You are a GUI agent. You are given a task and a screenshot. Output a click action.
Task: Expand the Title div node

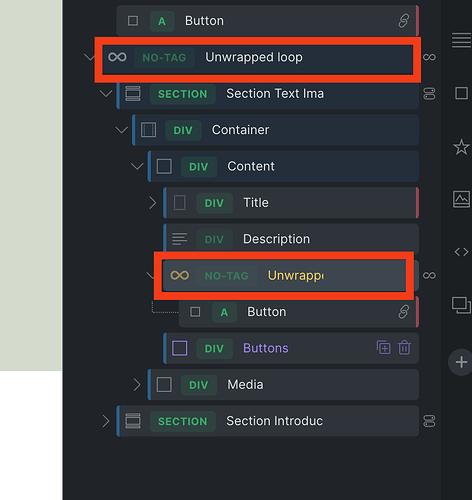pyautogui.click(x=153, y=203)
